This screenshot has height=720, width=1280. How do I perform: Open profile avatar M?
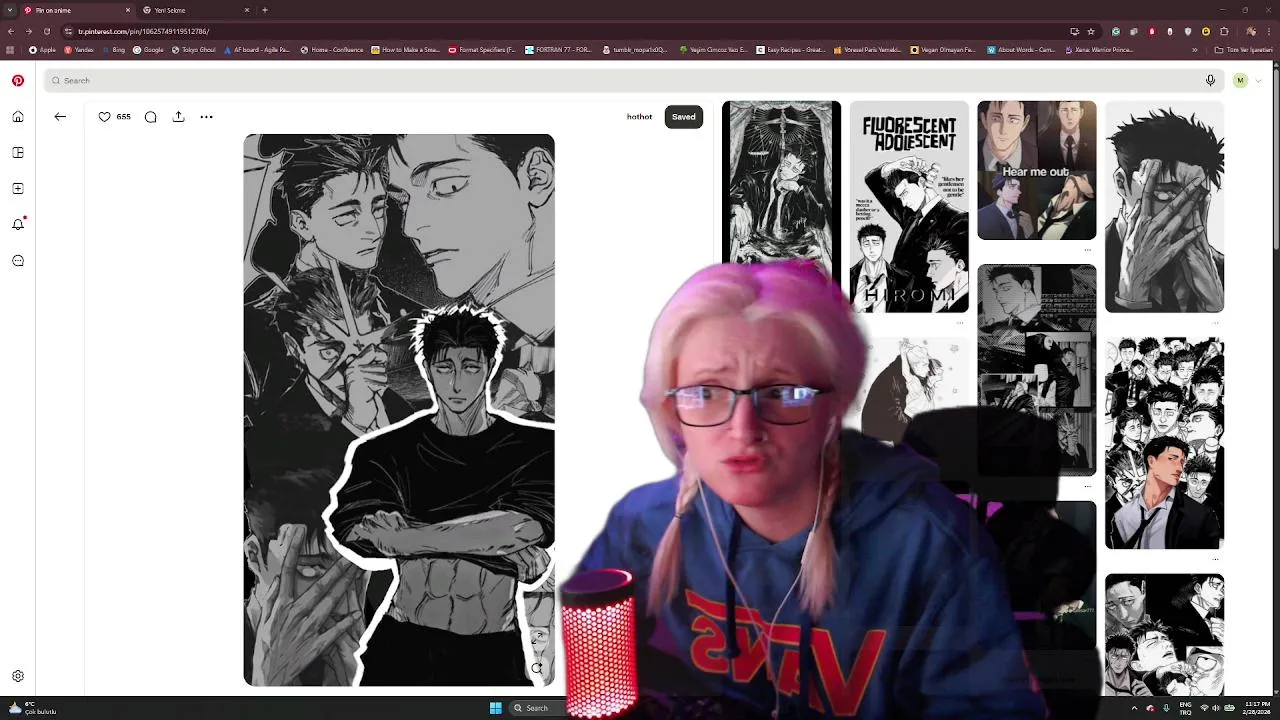pyautogui.click(x=1240, y=80)
